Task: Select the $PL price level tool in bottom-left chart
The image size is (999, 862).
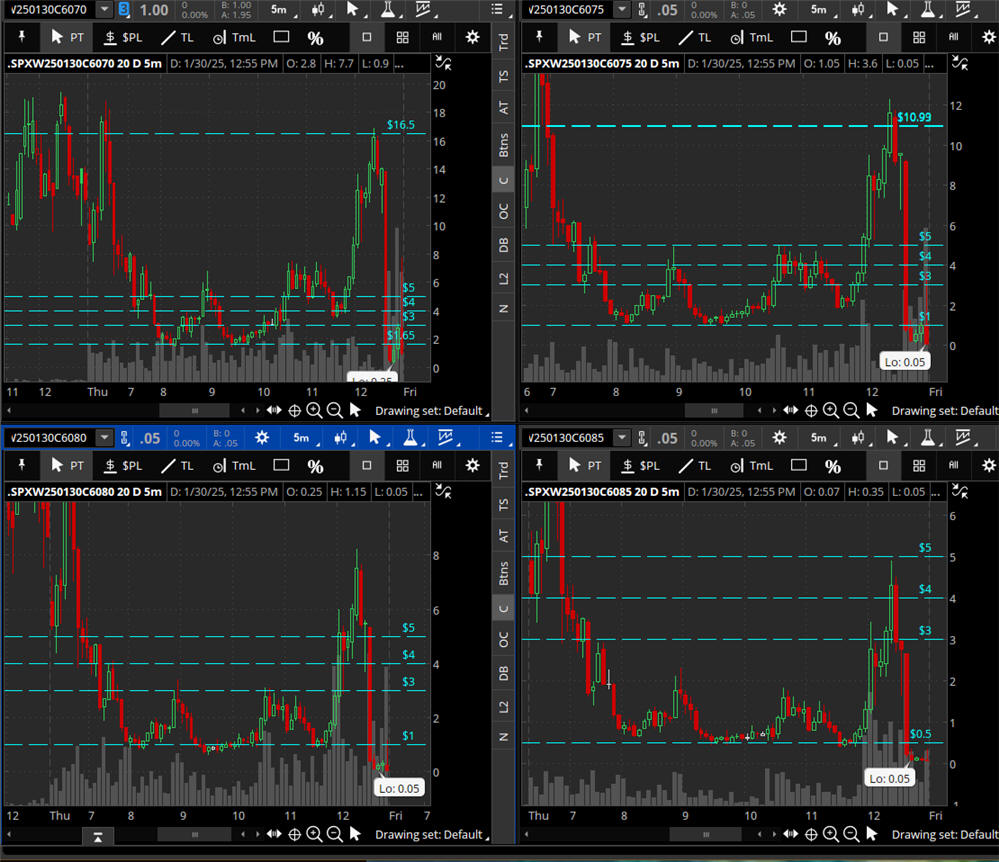Action: [122, 466]
